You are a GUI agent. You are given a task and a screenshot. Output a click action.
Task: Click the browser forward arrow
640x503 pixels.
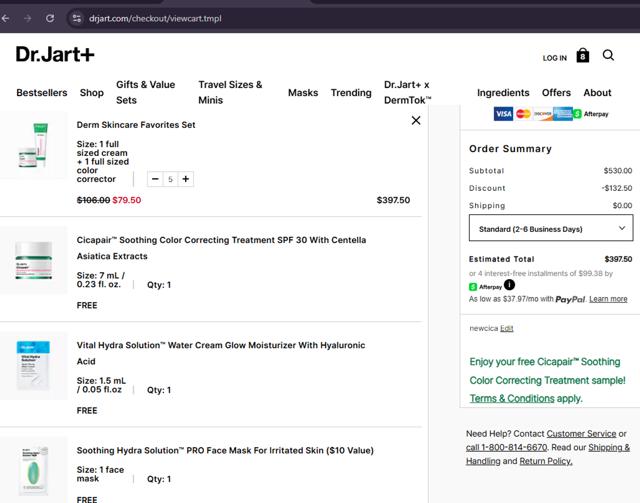tap(27, 18)
